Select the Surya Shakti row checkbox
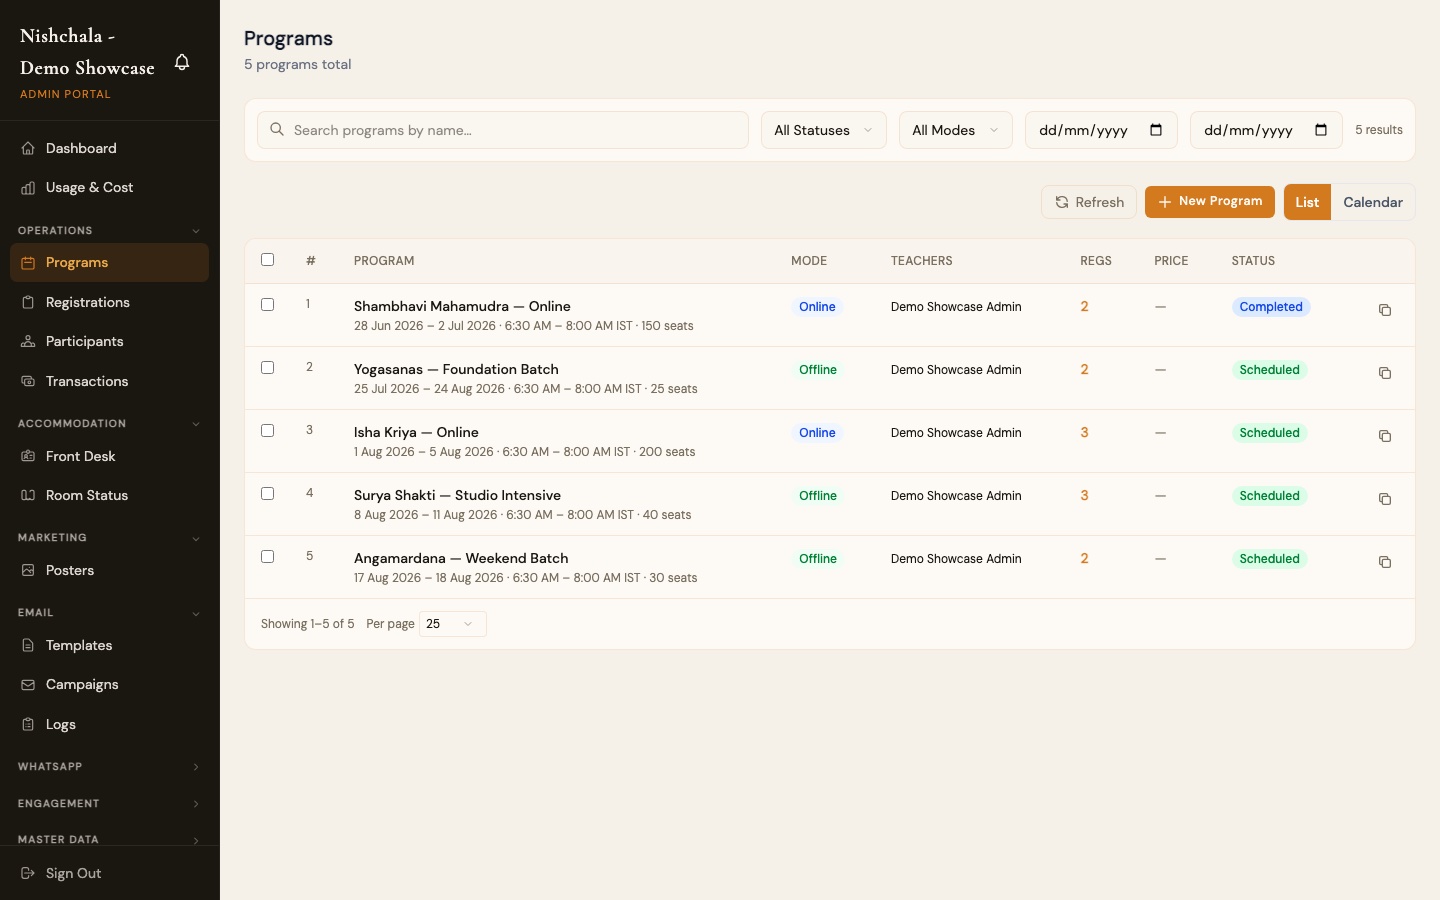Viewport: 1440px width, 900px height. click(x=267, y=493)
